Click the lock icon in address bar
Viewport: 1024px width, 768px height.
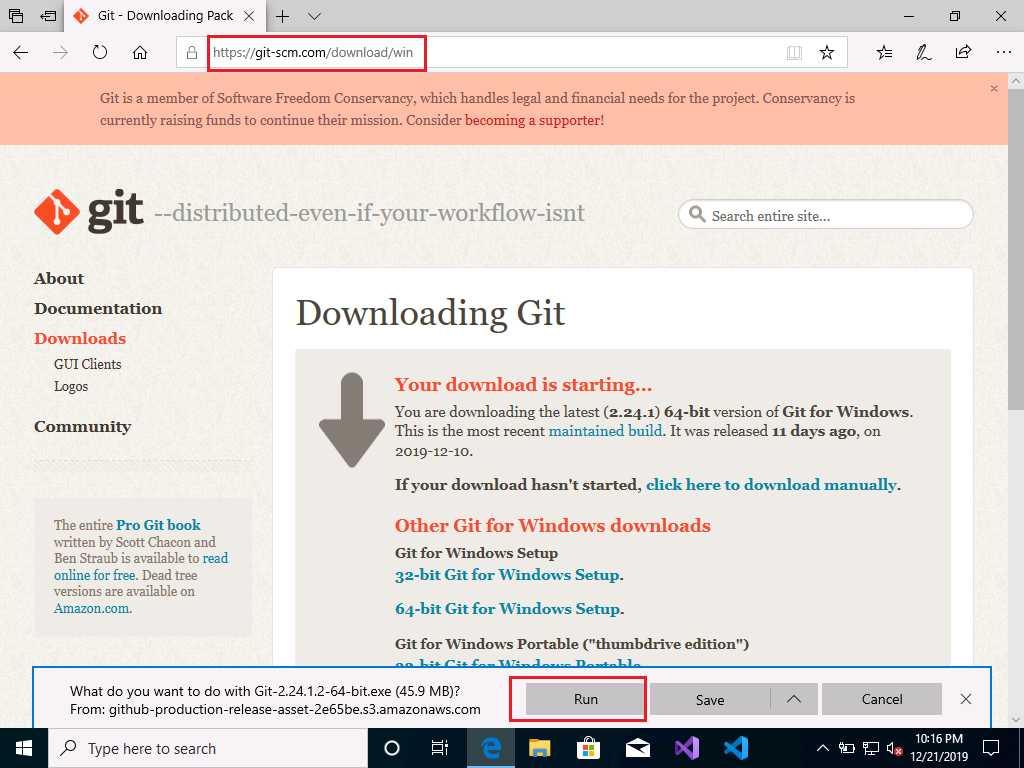pyautogui.click(x=192, y=52)
